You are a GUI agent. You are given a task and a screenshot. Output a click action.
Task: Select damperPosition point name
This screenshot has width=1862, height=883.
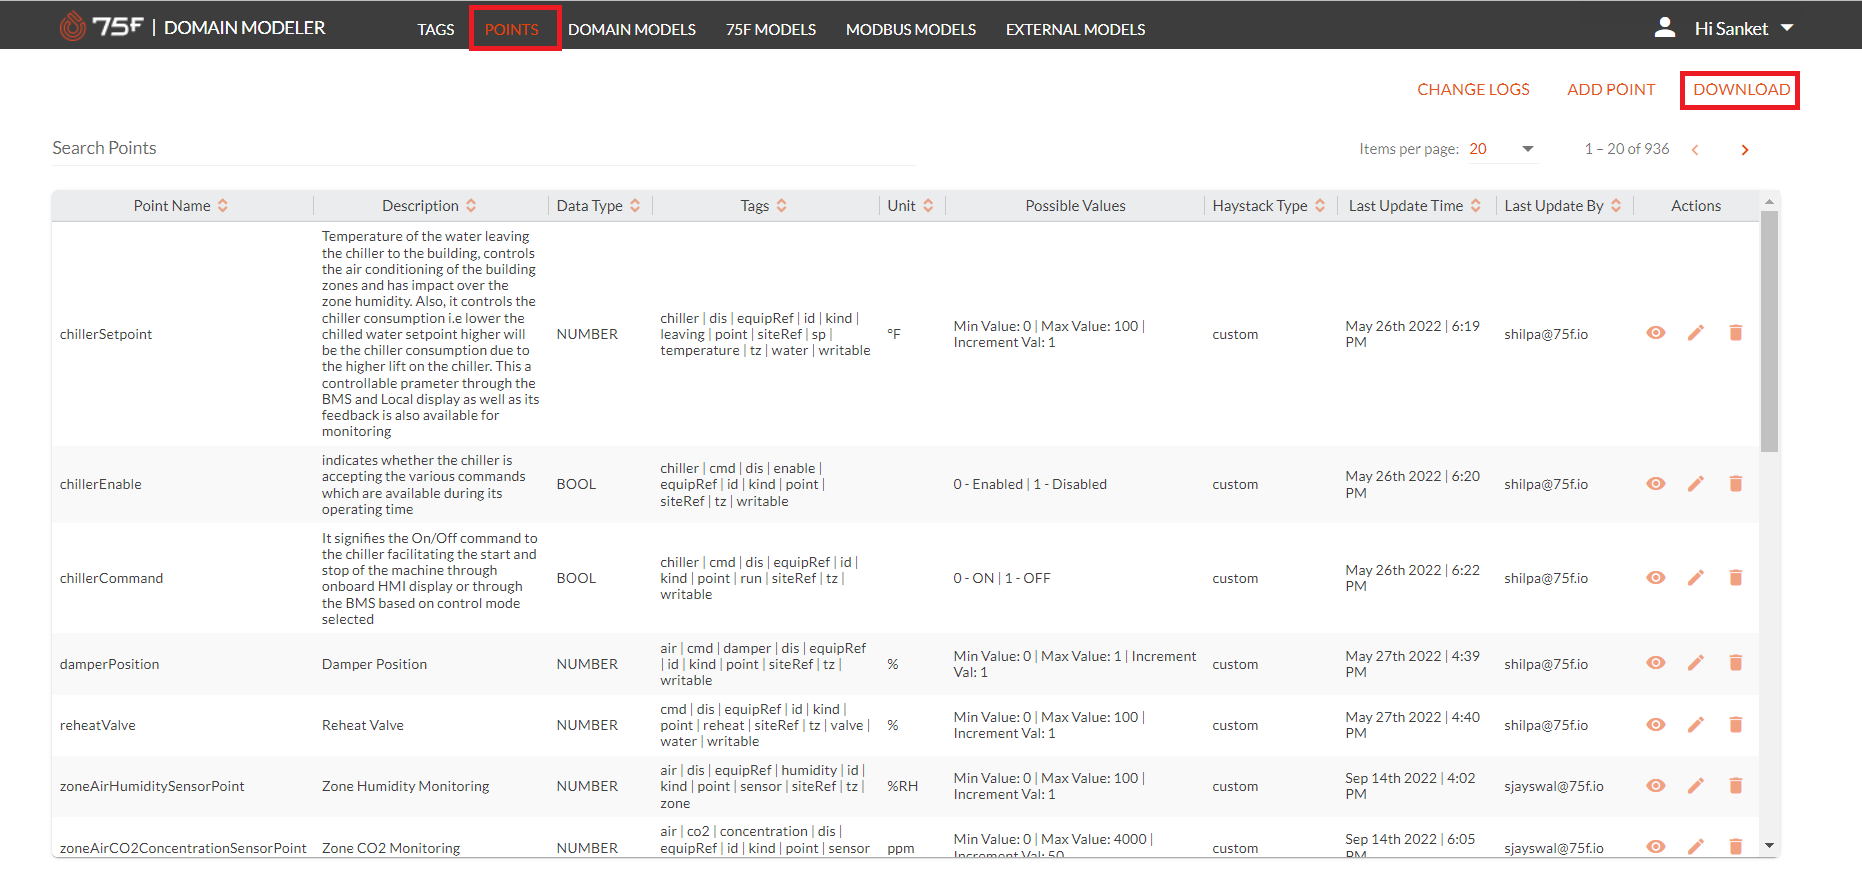(x=110, y=664)
